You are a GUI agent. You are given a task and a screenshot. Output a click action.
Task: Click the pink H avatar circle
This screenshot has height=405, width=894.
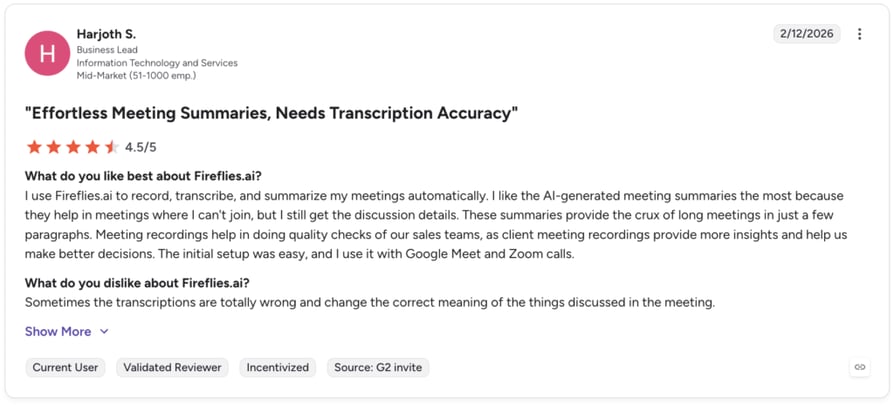[x=47, y=53]
